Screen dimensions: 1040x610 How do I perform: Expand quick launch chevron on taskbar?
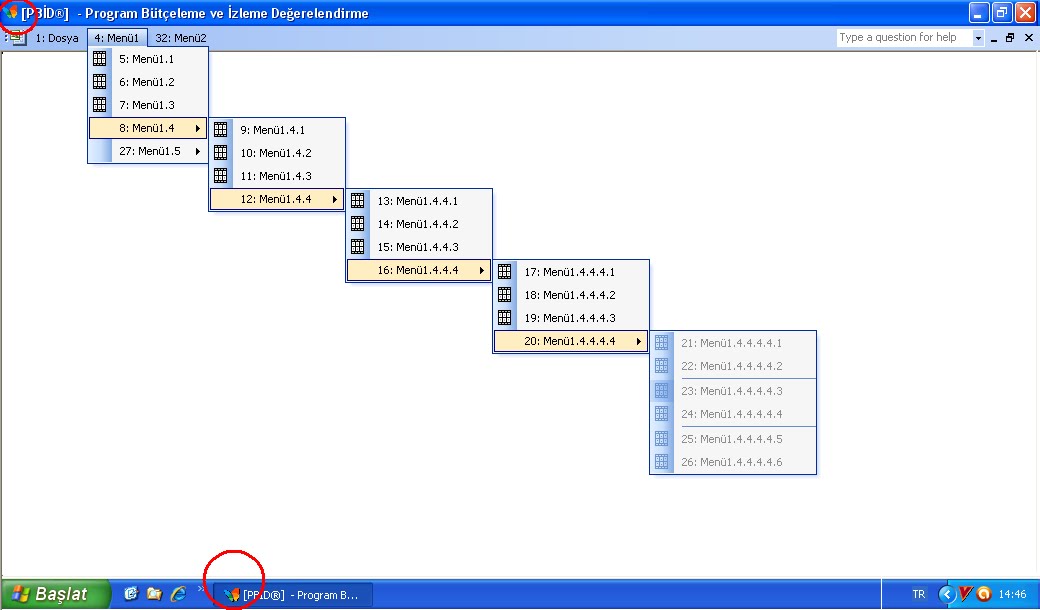201,588
